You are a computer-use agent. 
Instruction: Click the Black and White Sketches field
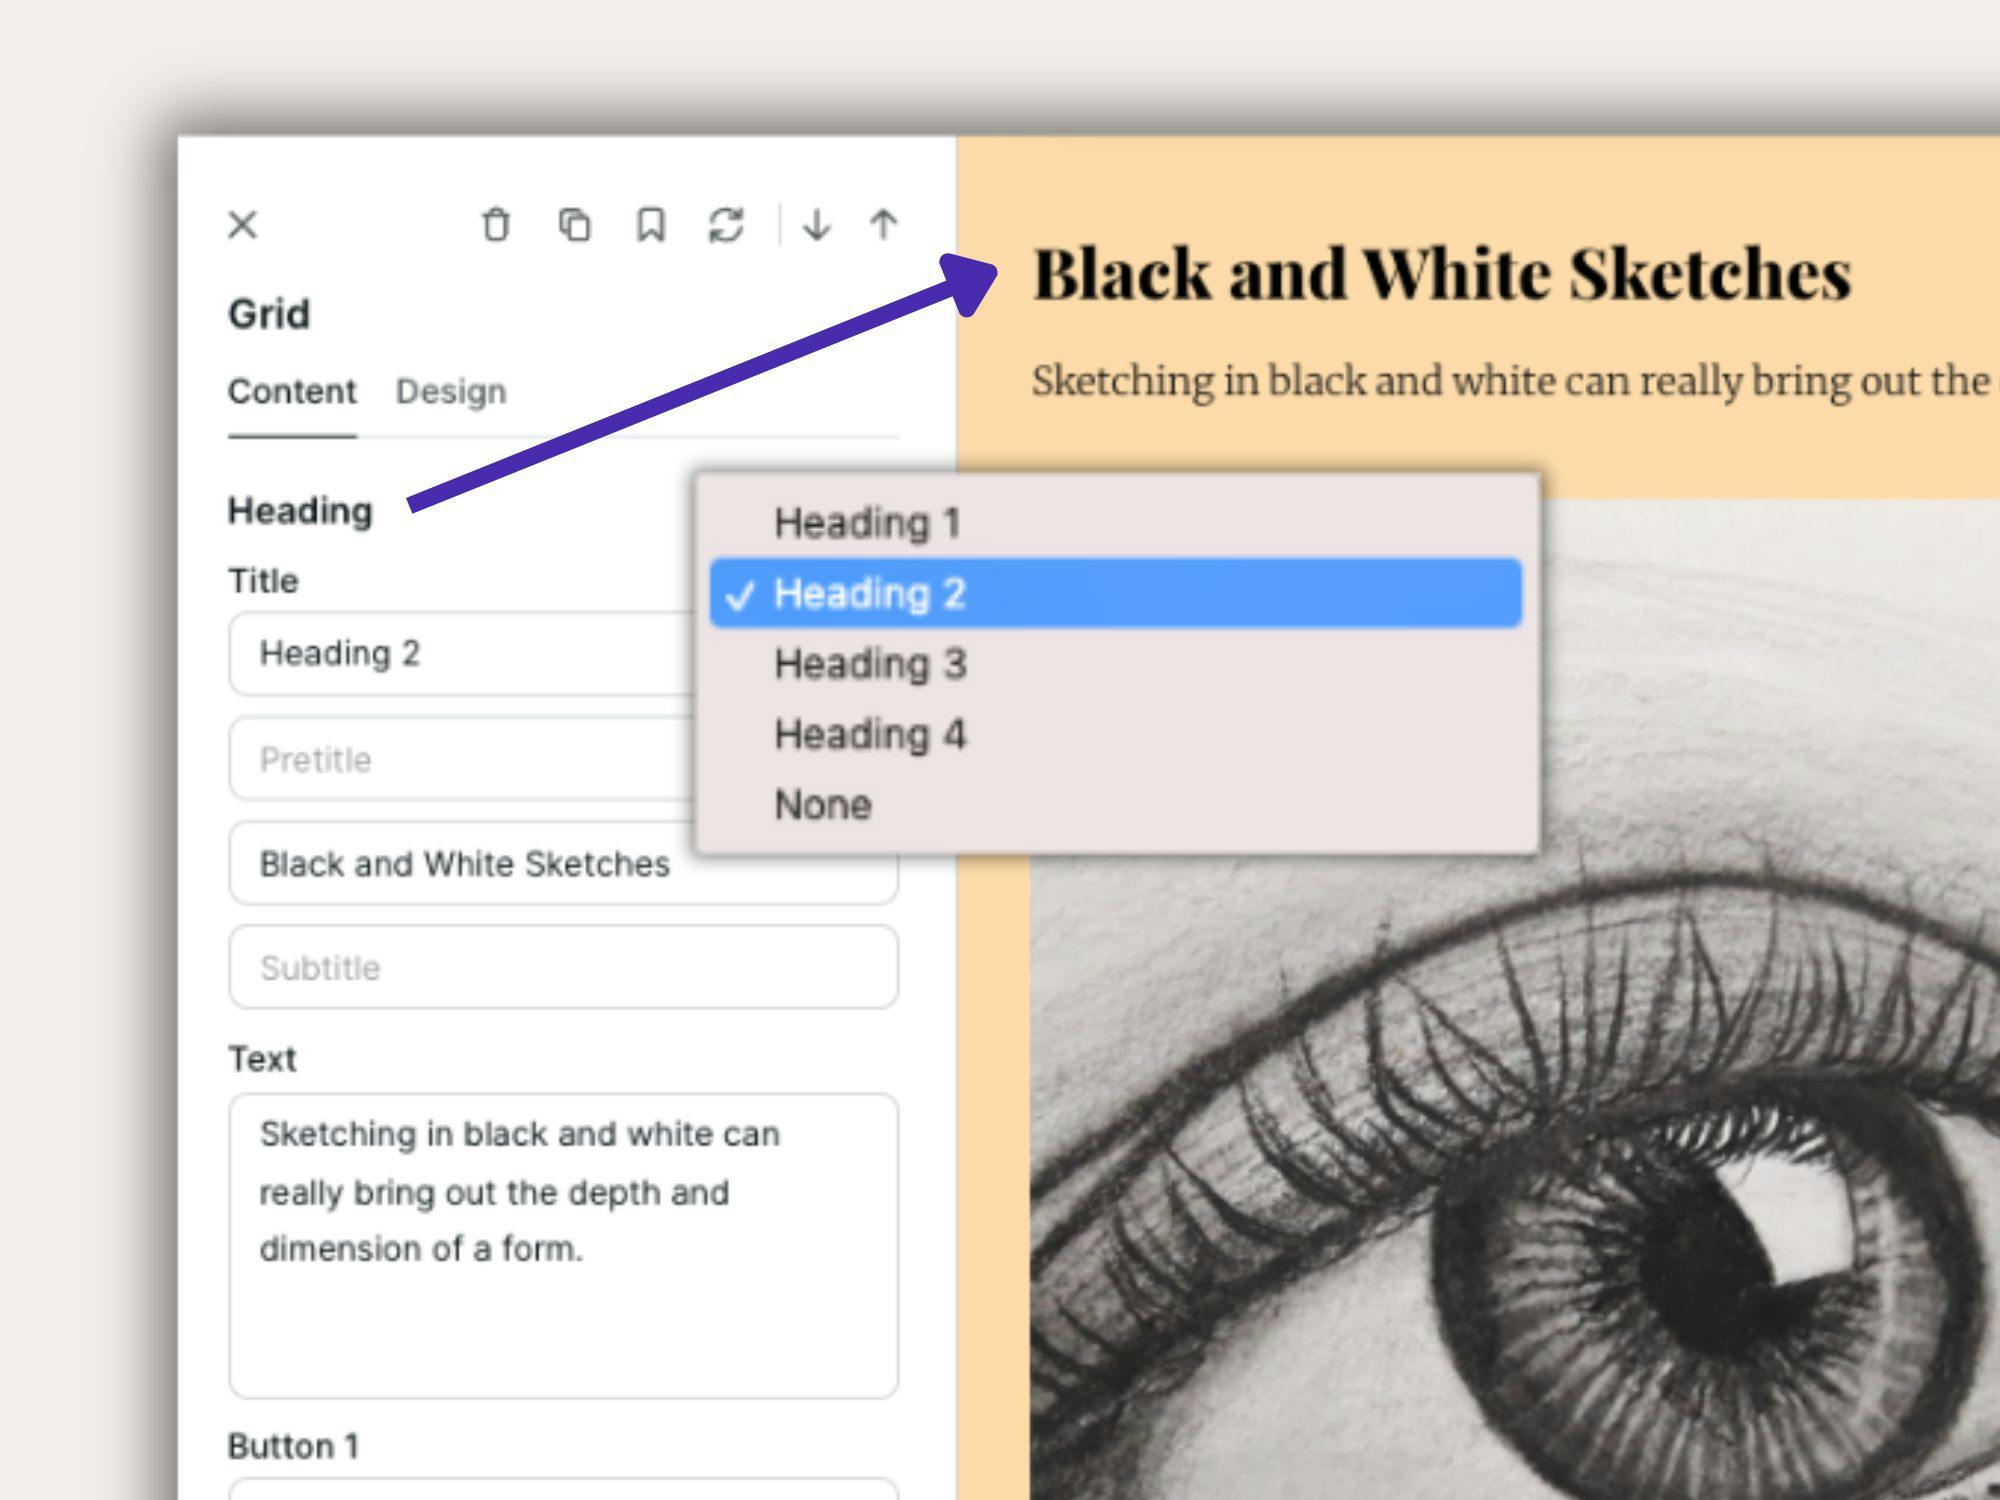pyautogui.click(x=464, y=865)
